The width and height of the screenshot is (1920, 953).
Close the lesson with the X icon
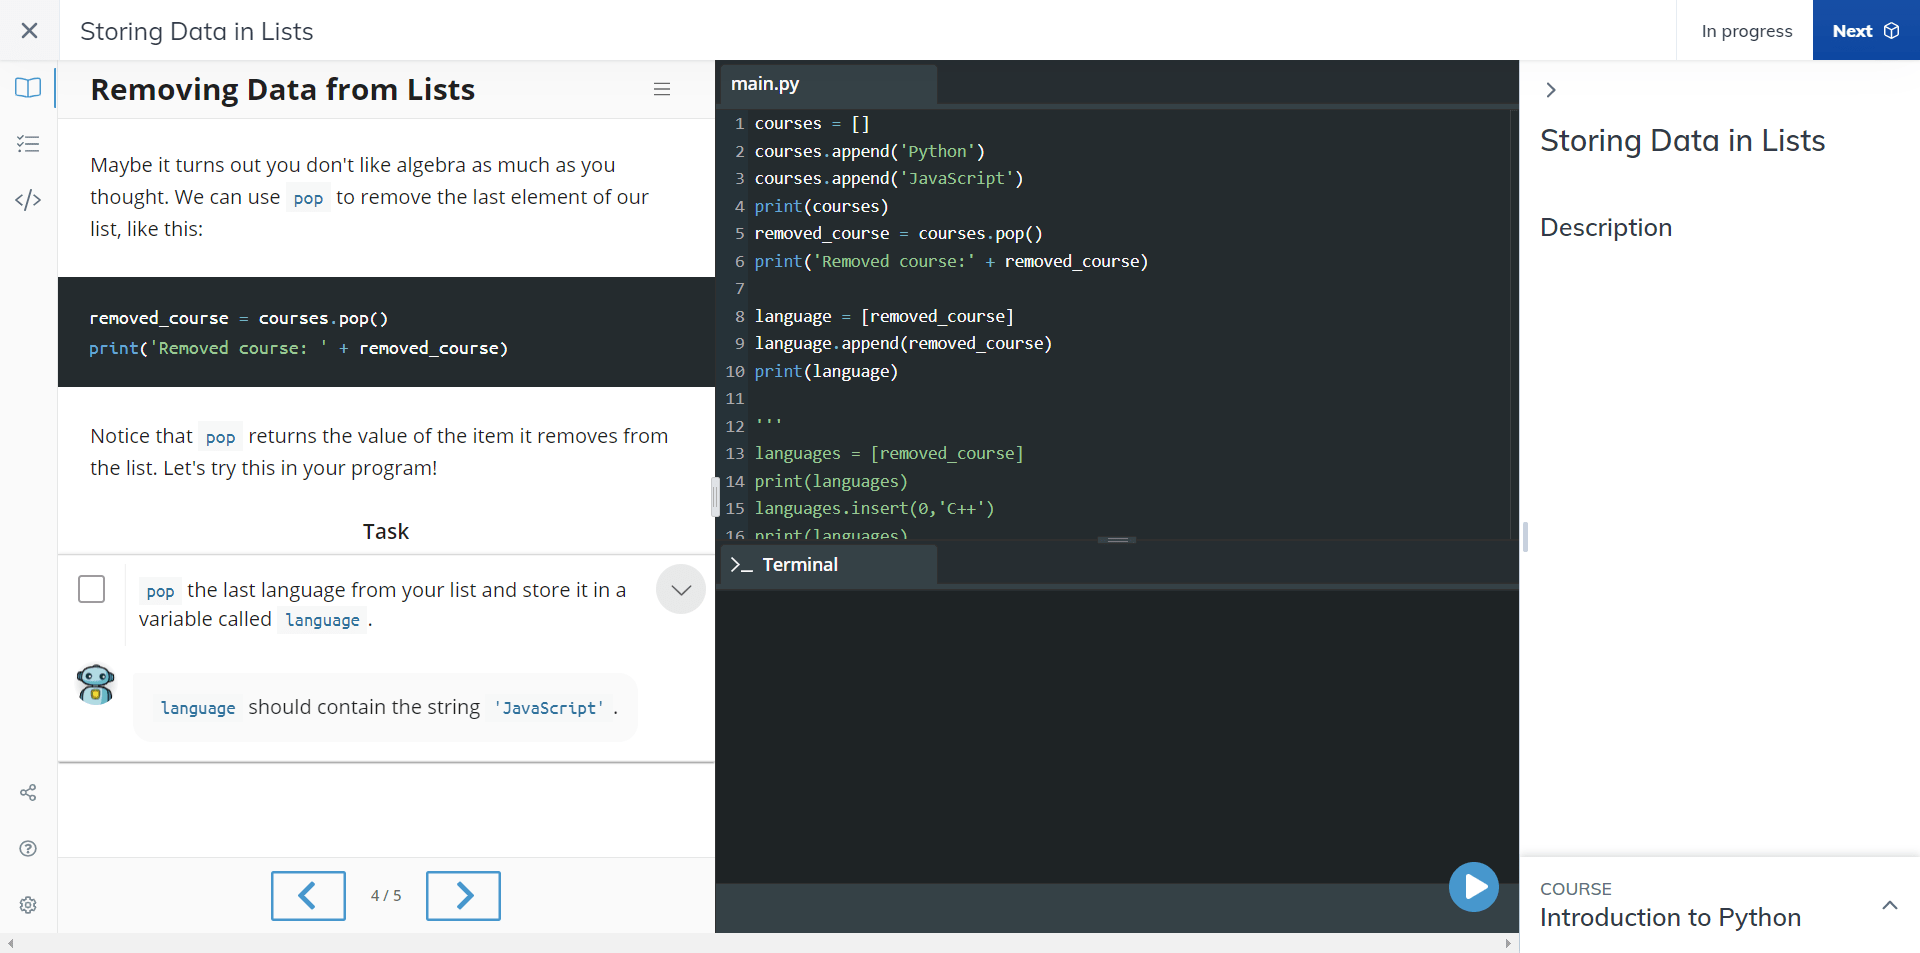29,30
